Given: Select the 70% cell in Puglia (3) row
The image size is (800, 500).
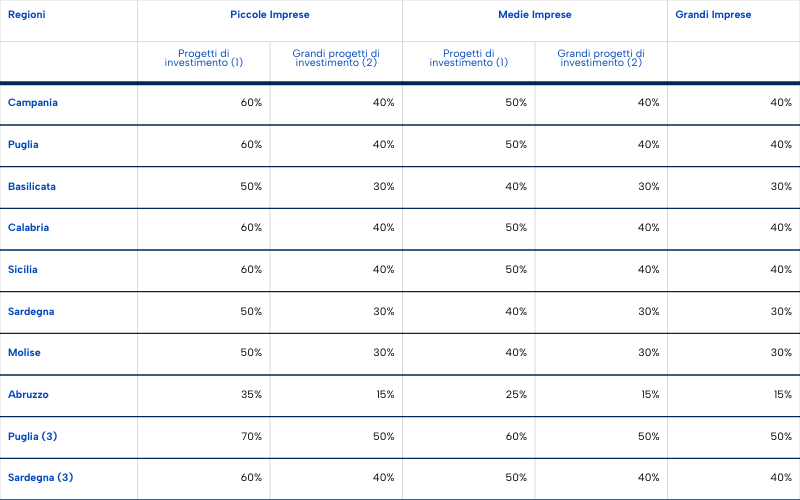Looking at the screenshot, I should tap(251, 436).
